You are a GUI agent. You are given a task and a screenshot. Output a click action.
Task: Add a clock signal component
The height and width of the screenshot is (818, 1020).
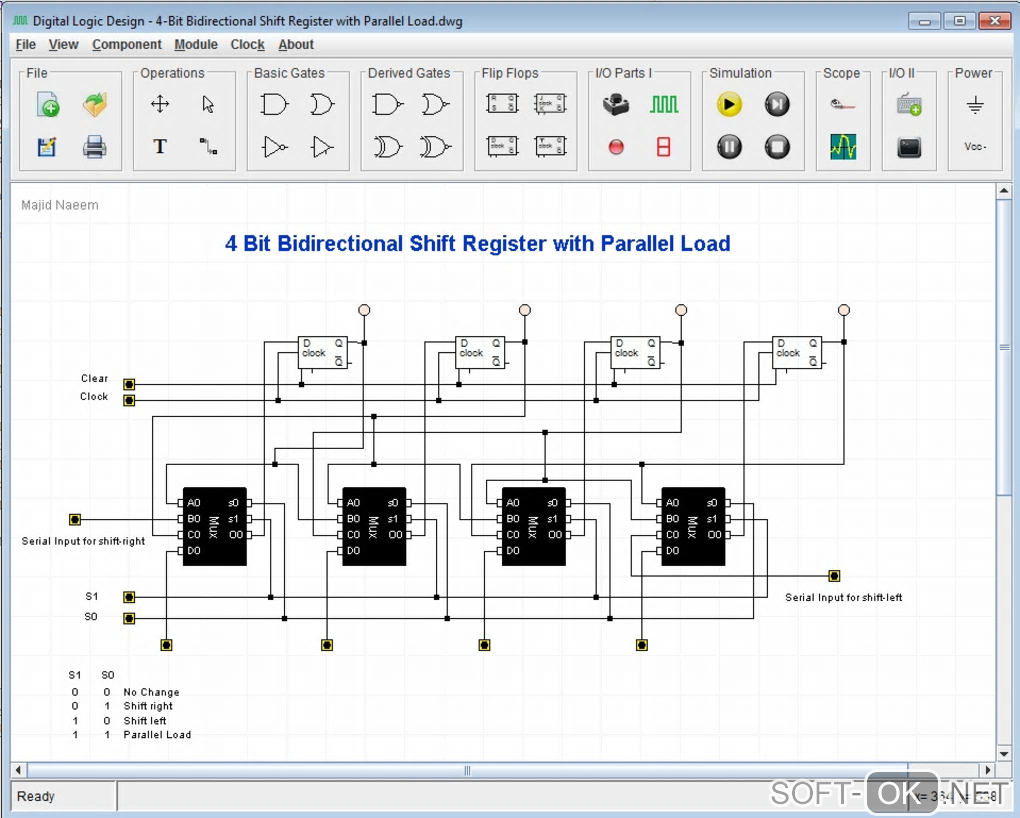click(664, 104)
